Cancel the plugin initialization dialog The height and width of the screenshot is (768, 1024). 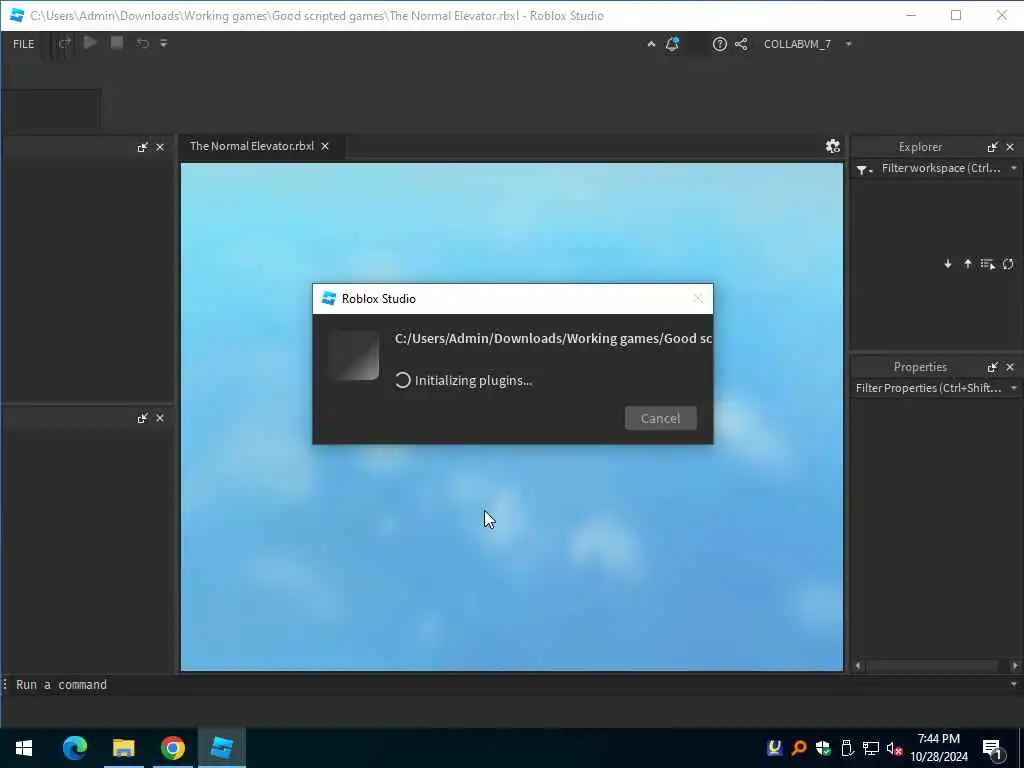pyautogui.click(x=660, y=419)
